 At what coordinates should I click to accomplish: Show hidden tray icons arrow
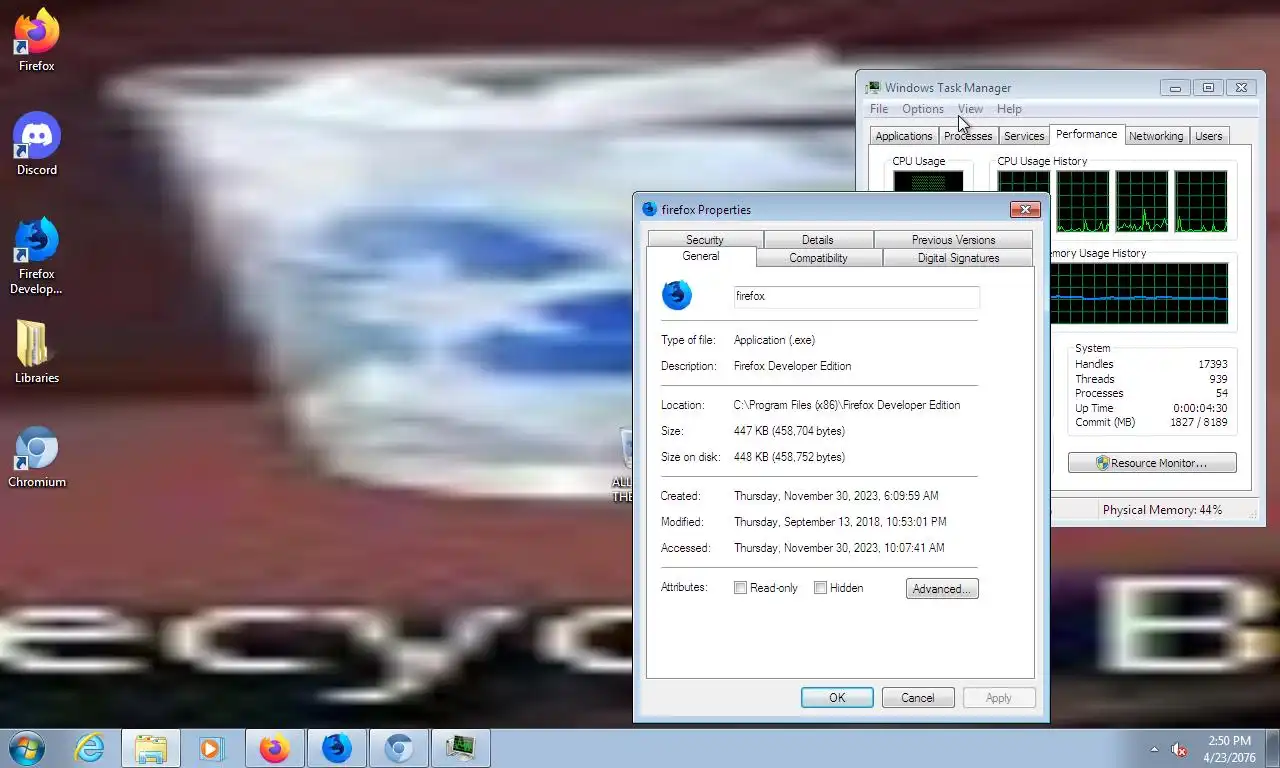[x=1155, y=749]
